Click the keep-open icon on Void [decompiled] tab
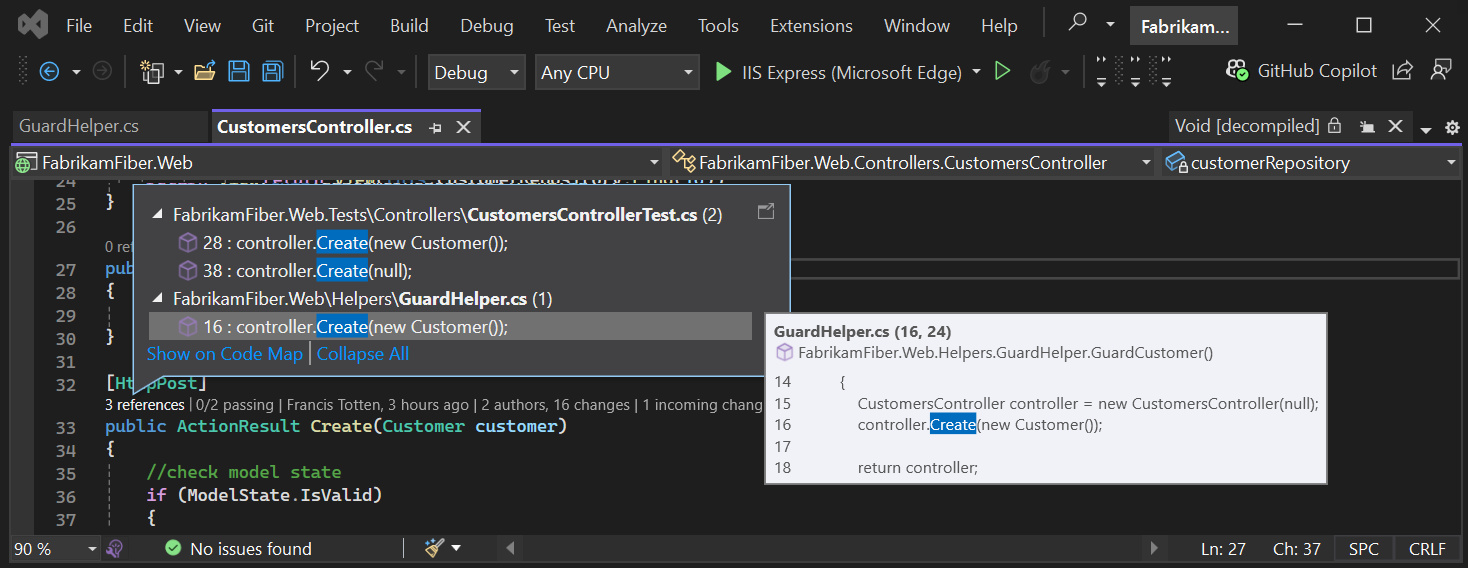Image resolution: width=1468 pixels, height=568 pixels. pyautogui.click(x=1367, y=126)
